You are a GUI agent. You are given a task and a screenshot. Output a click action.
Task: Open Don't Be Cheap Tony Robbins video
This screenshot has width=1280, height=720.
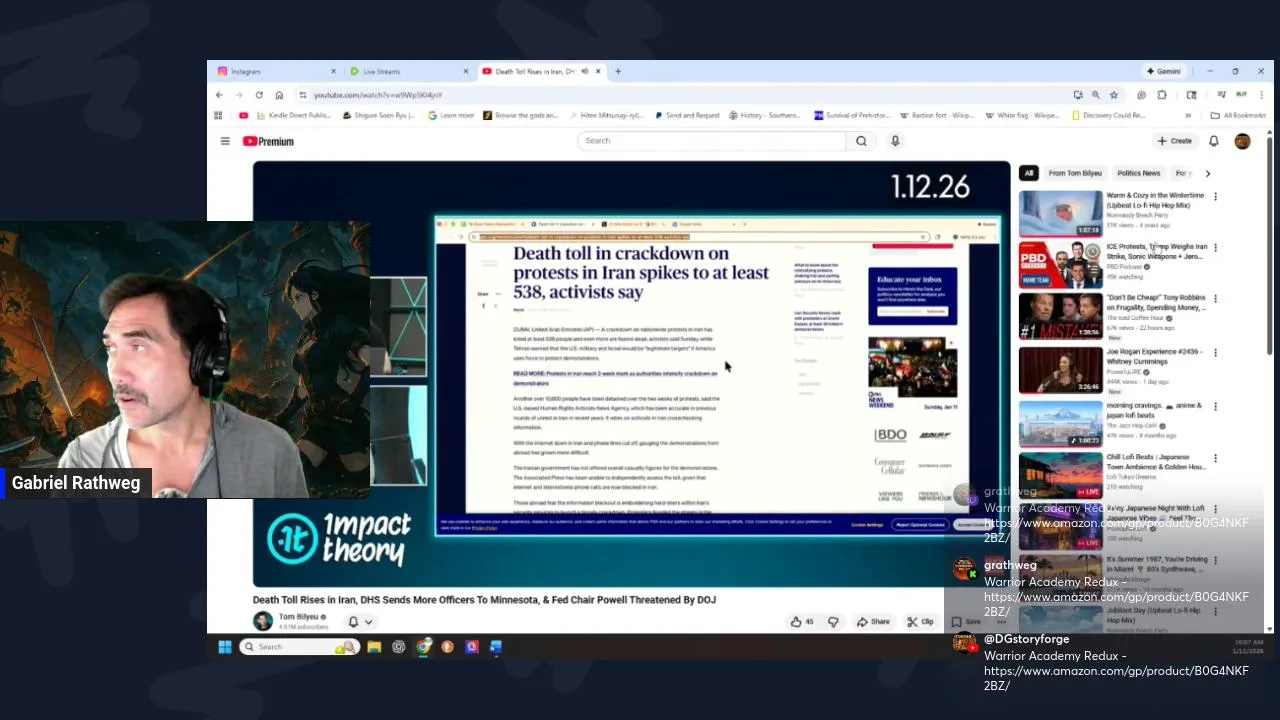tap(1060, 317)
